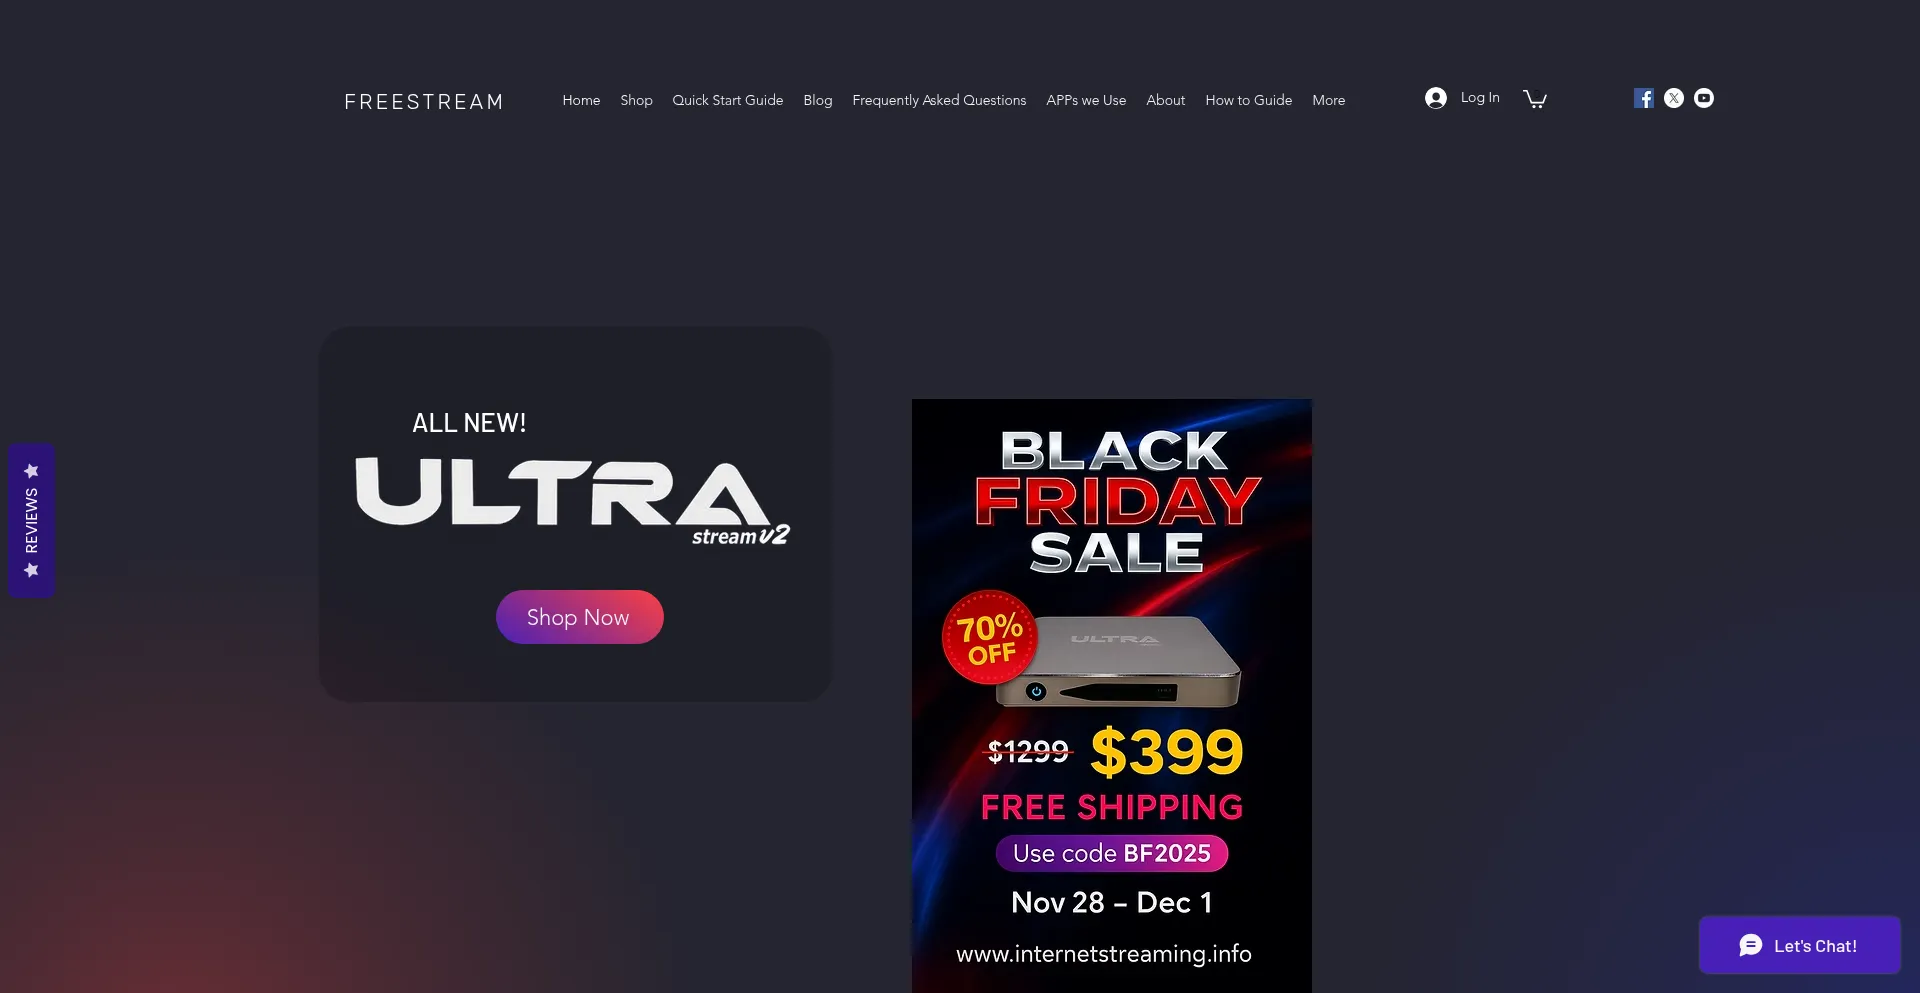1920x993 pixels.
Task: Open Frequently Asked Questions page
Action: click(939, 100)
